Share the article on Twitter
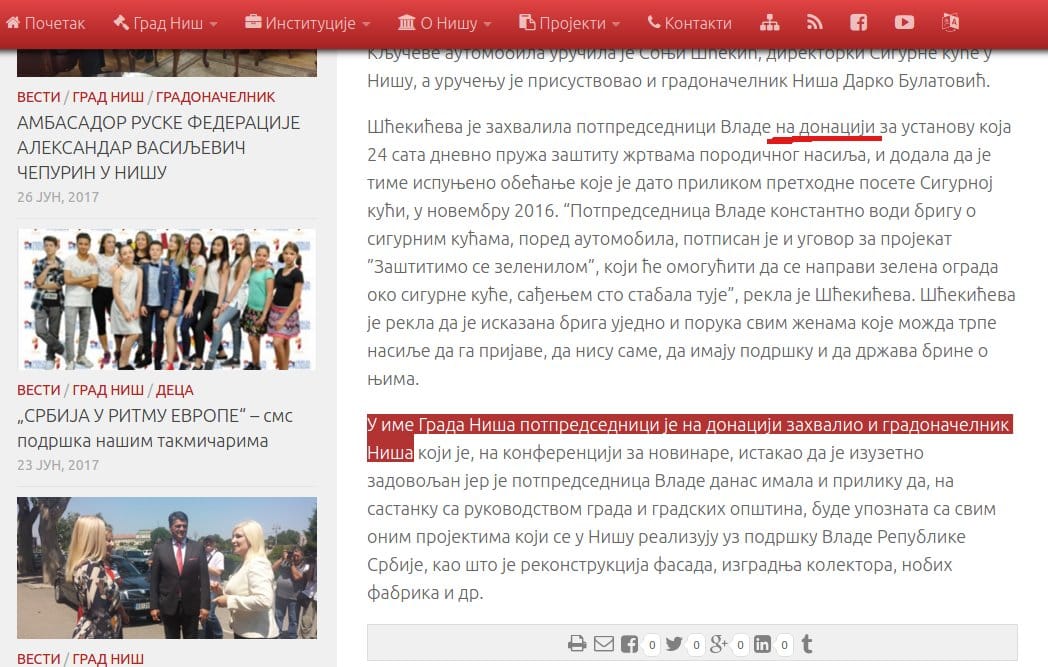The image size is (1048, 667). (672, 644)
